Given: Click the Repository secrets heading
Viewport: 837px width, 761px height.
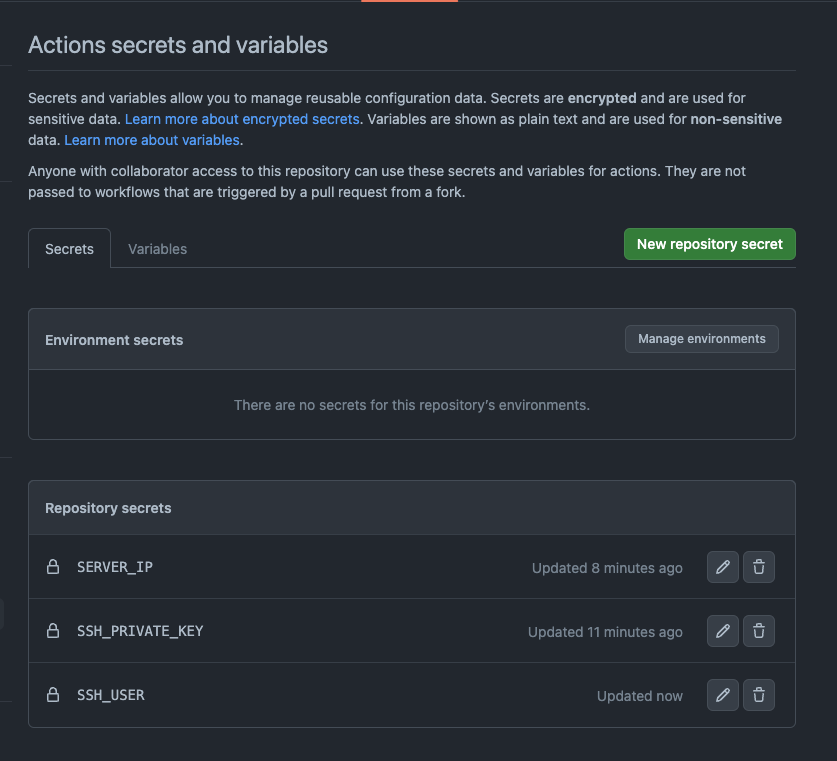Looking at the screenshot, I should 108,508.
